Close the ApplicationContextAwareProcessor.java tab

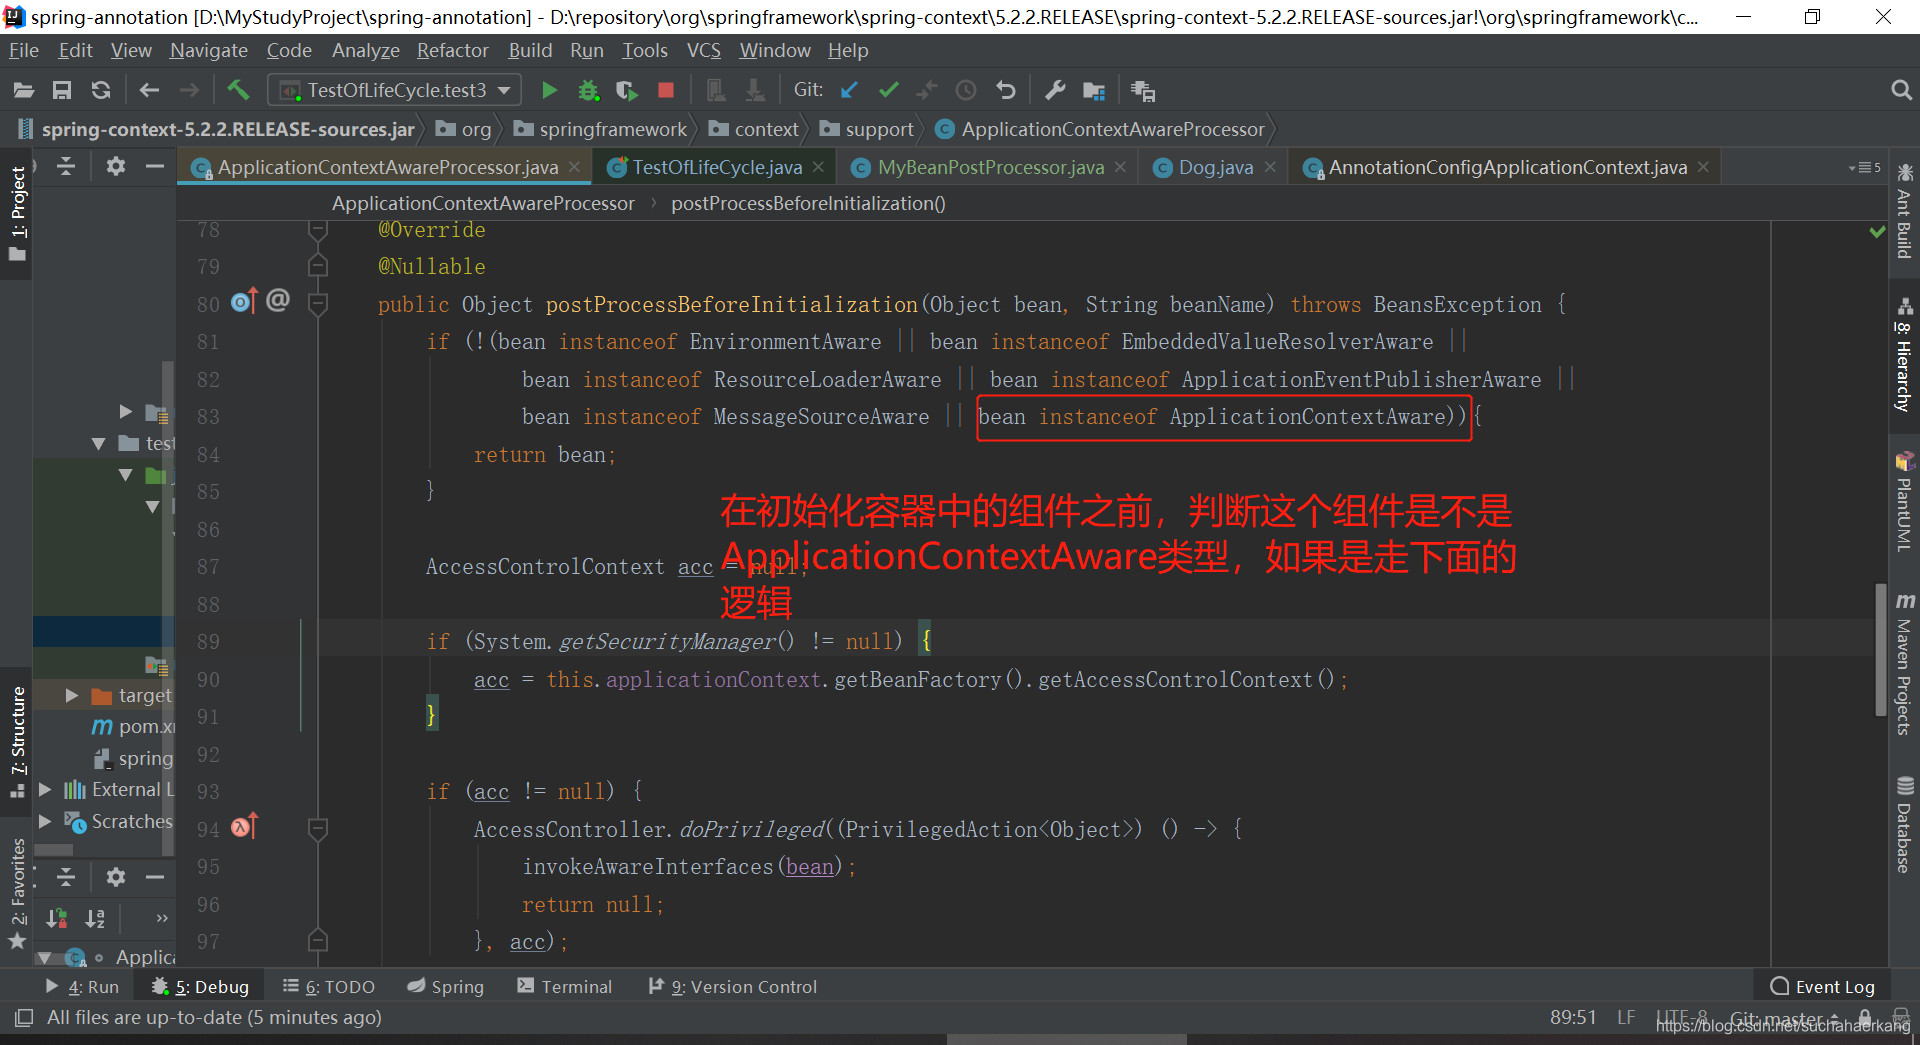[x=574, y=167]
